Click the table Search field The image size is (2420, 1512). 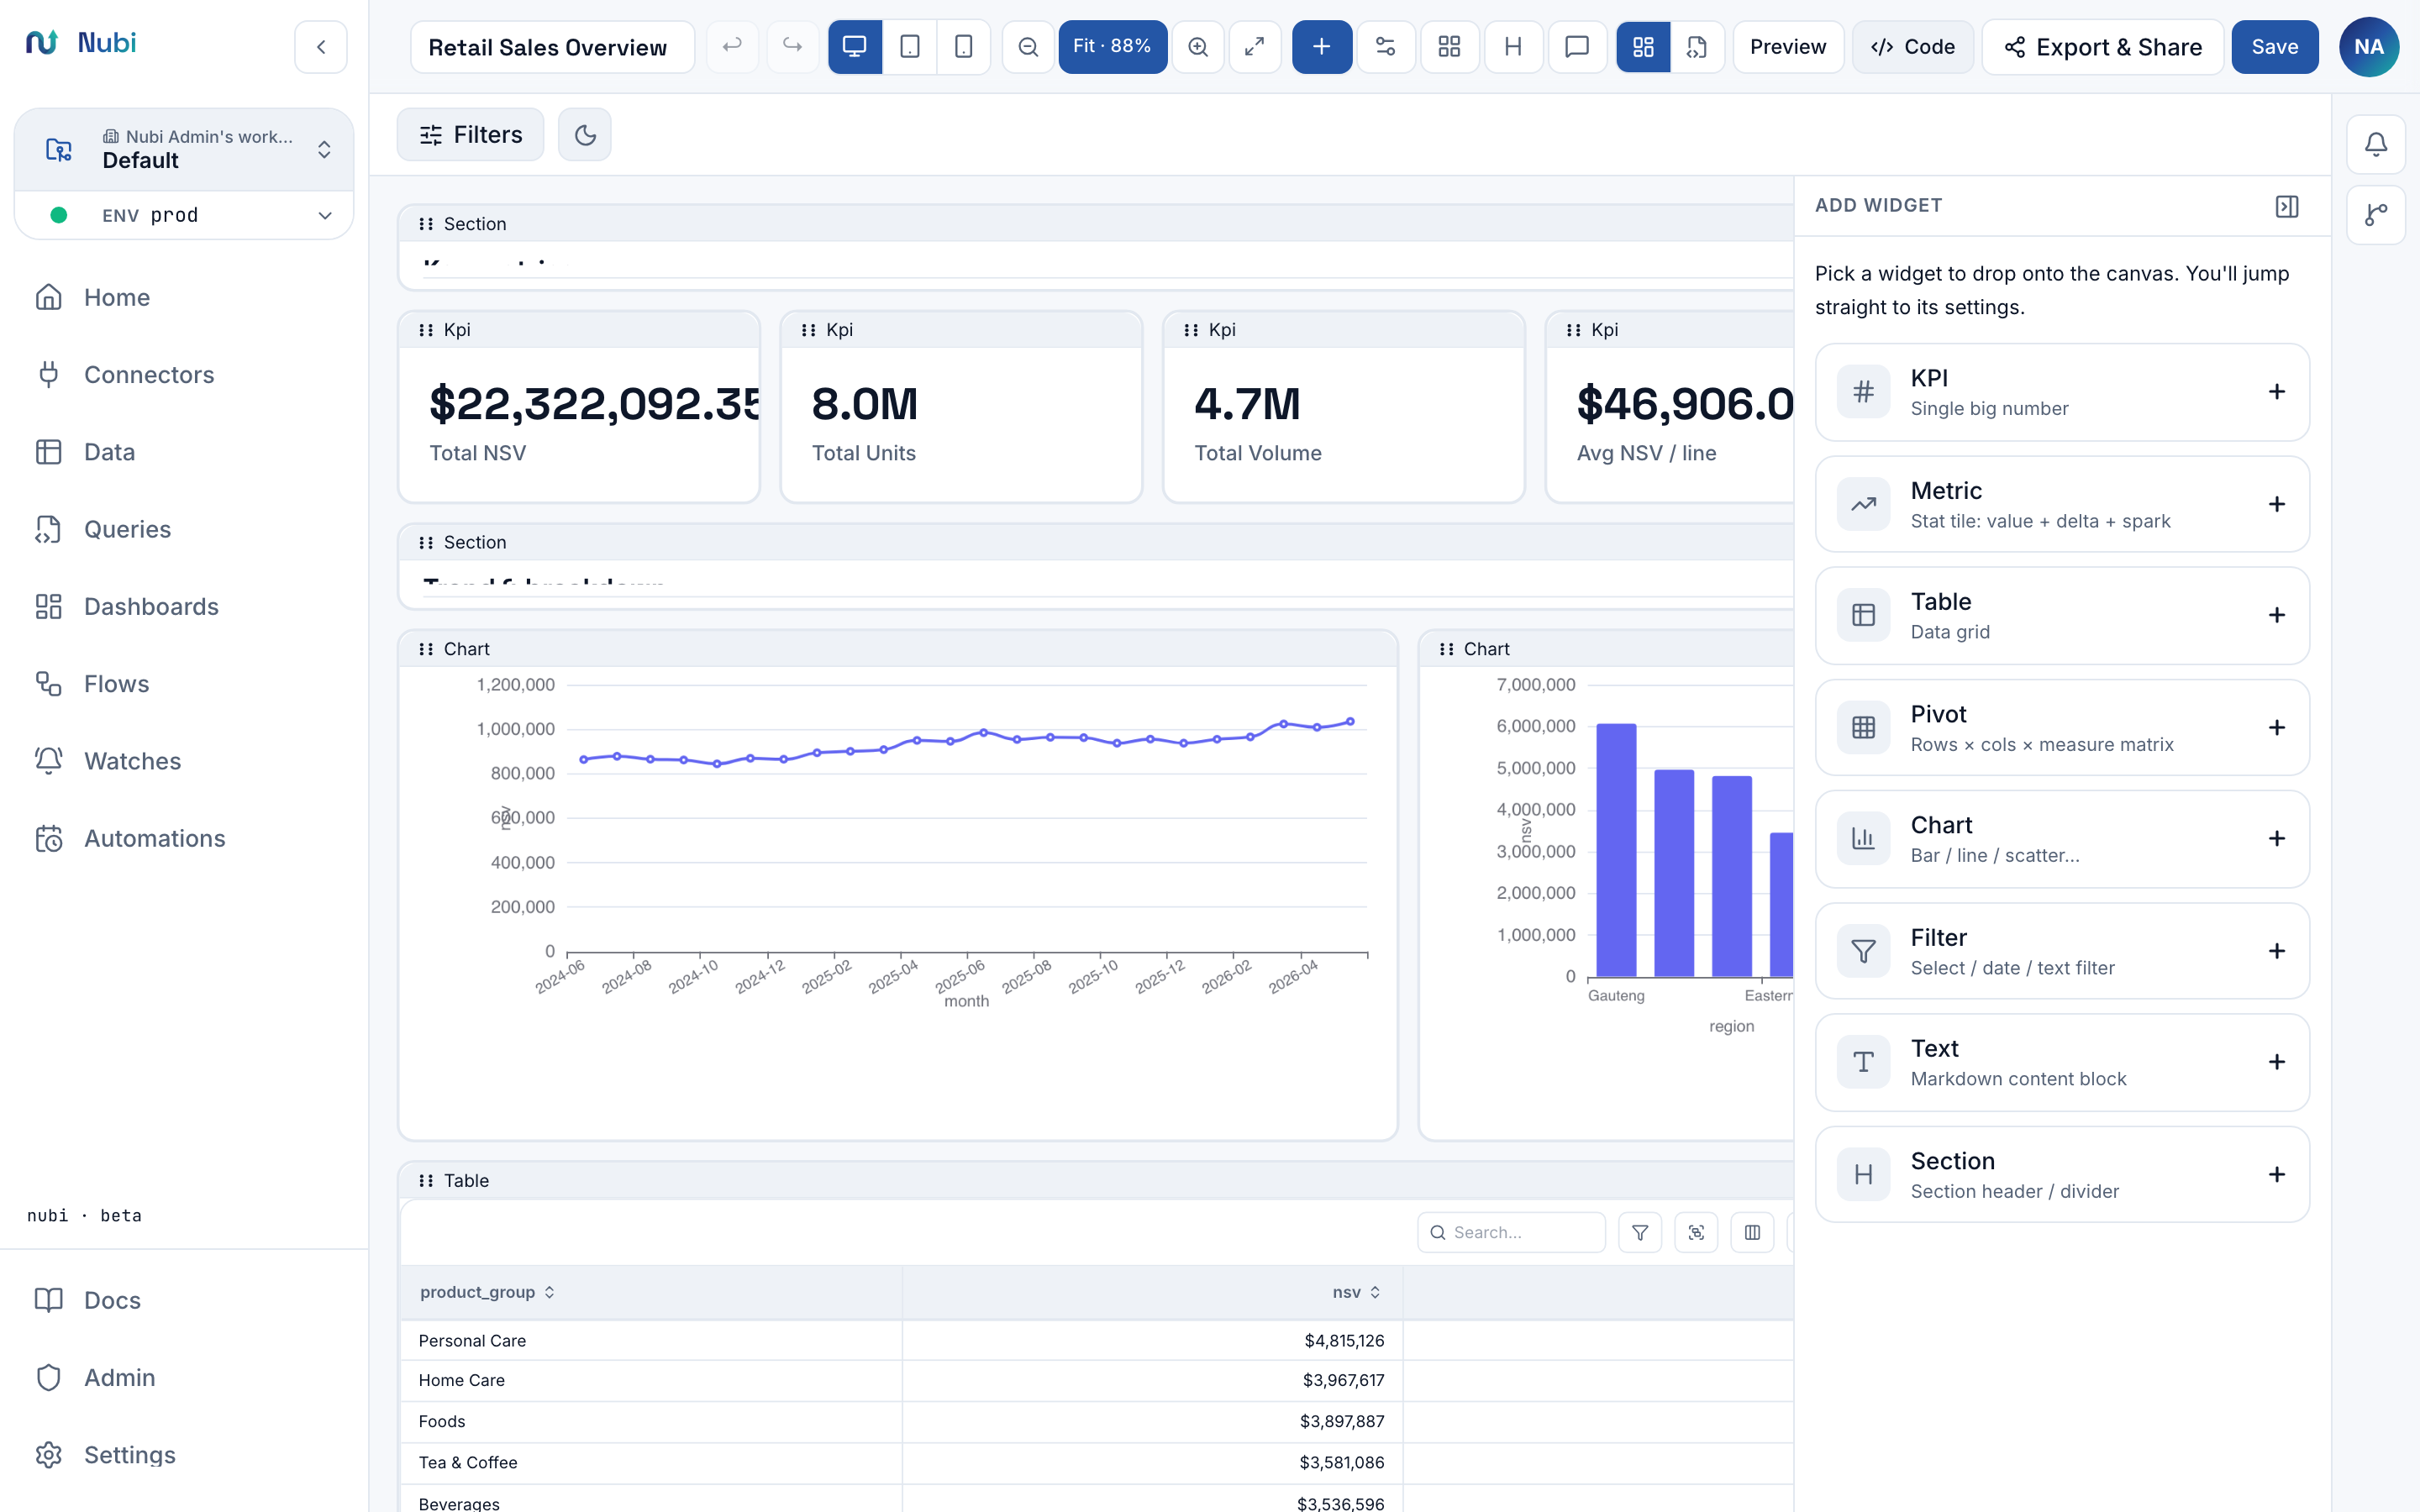pos(1511,1232)
